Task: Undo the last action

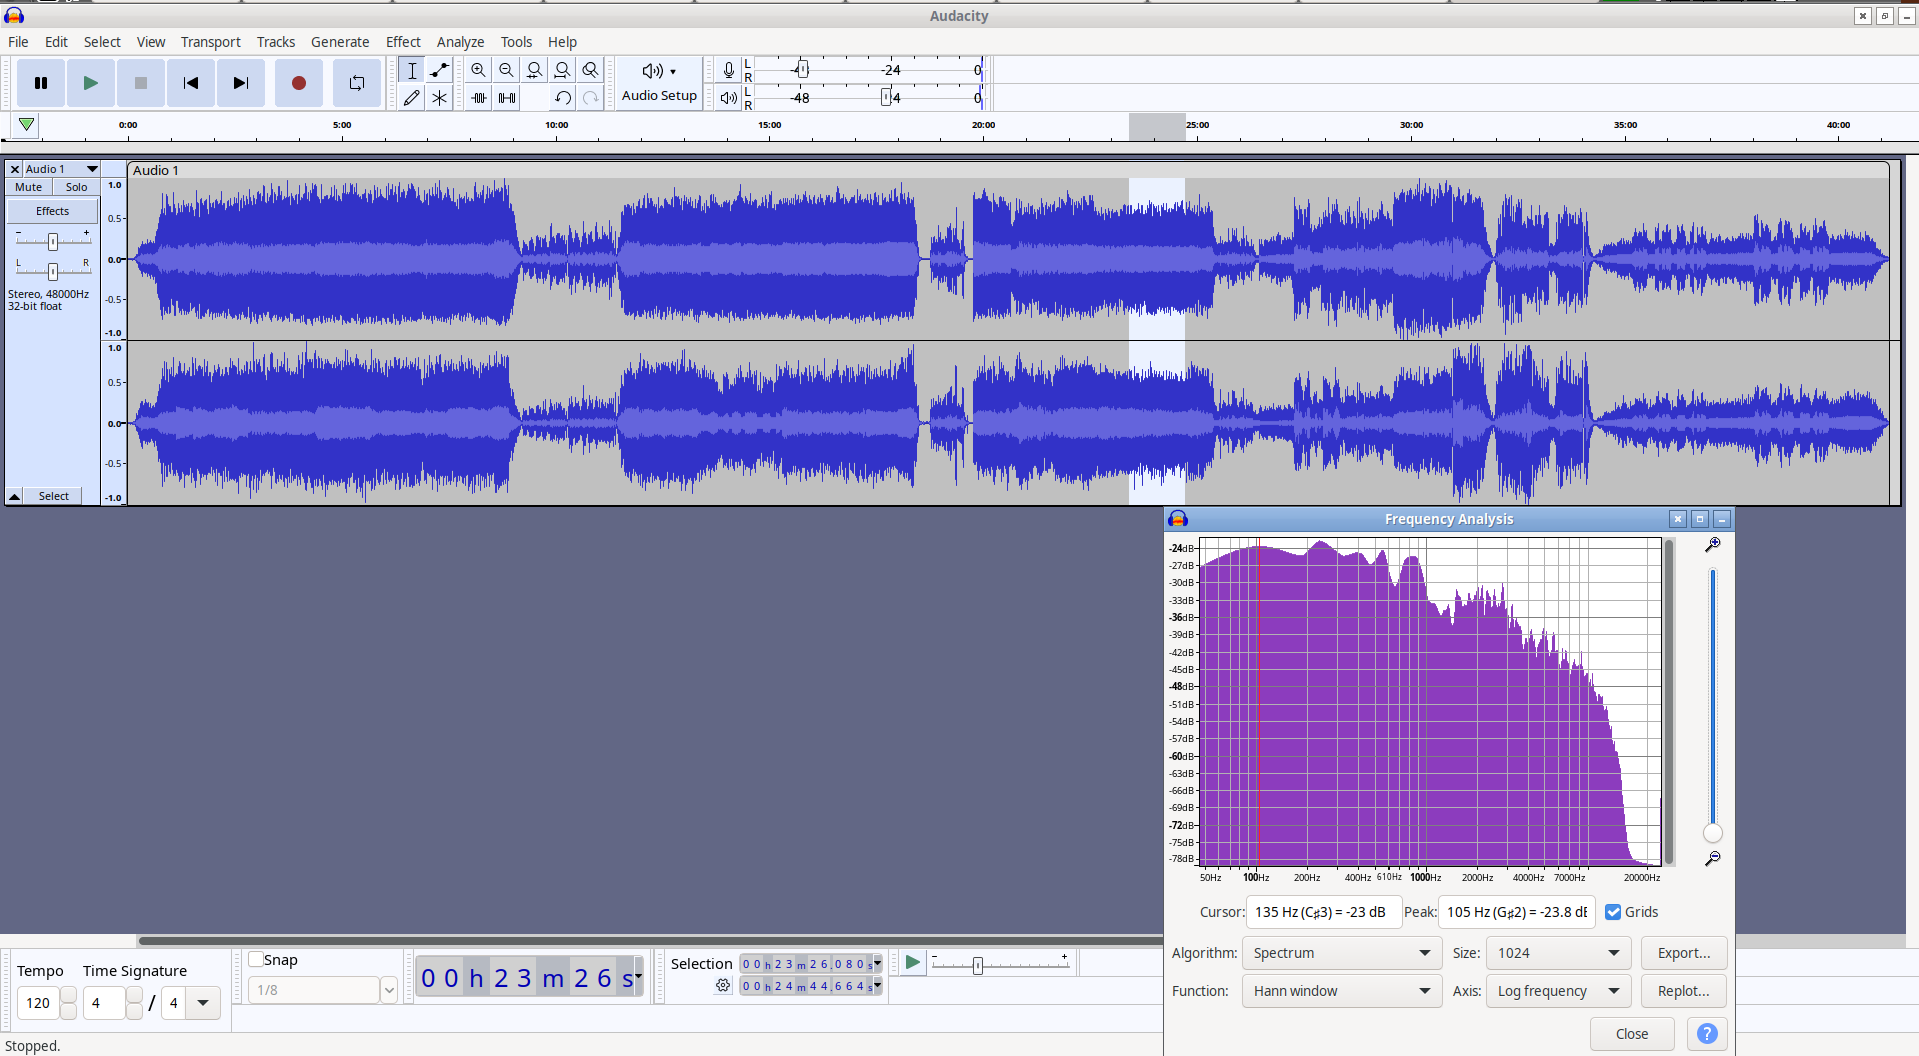Action: click(x=563, y=98)
